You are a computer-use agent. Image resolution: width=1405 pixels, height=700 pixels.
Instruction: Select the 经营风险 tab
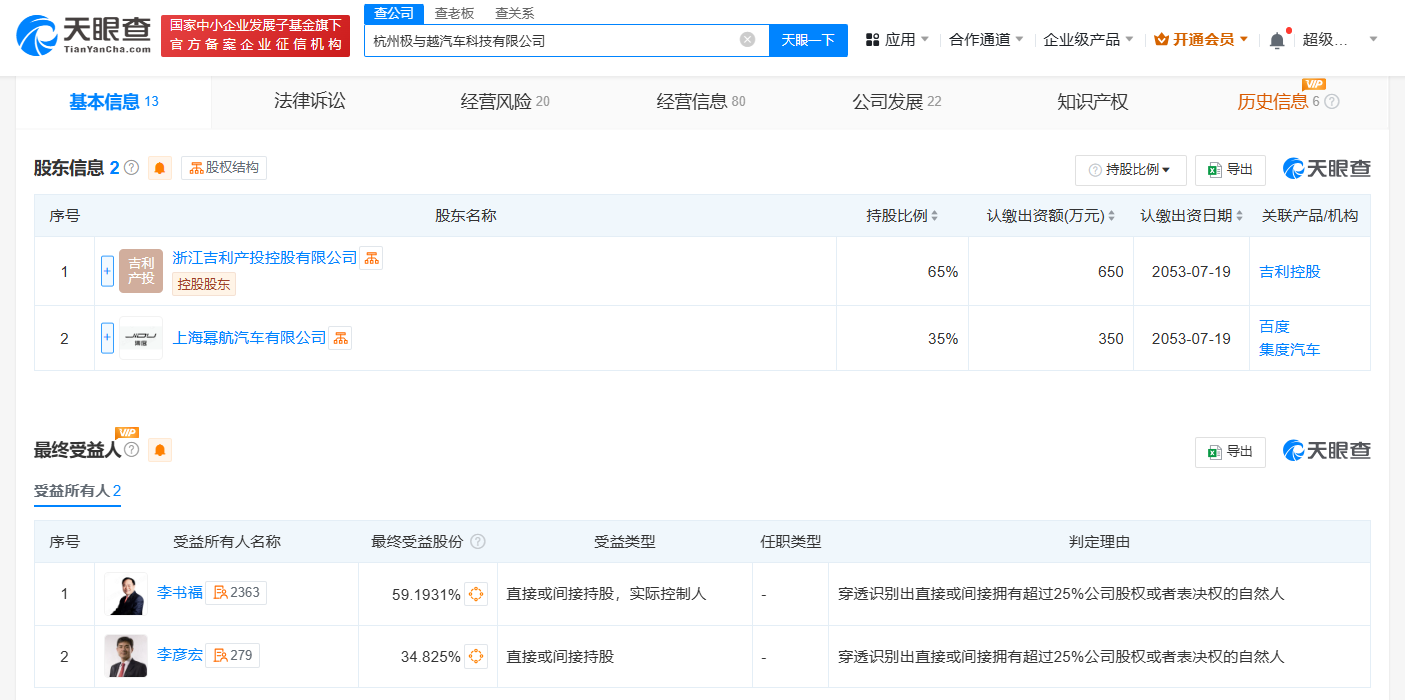click(x=505, y=102)
